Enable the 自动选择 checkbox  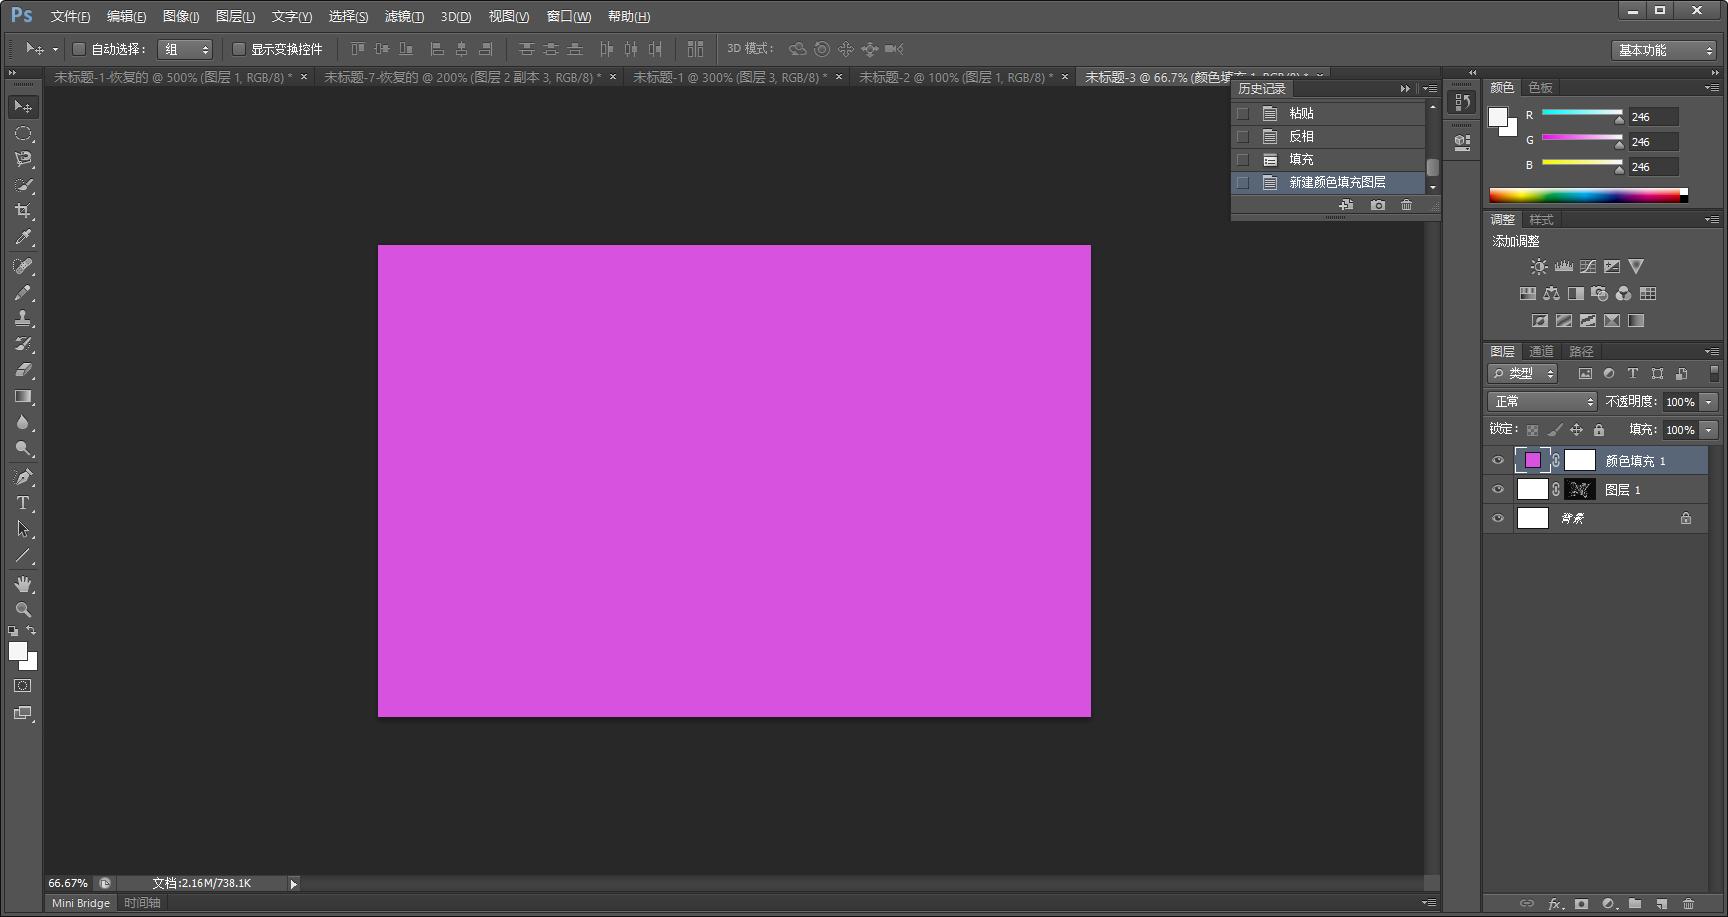79,49
